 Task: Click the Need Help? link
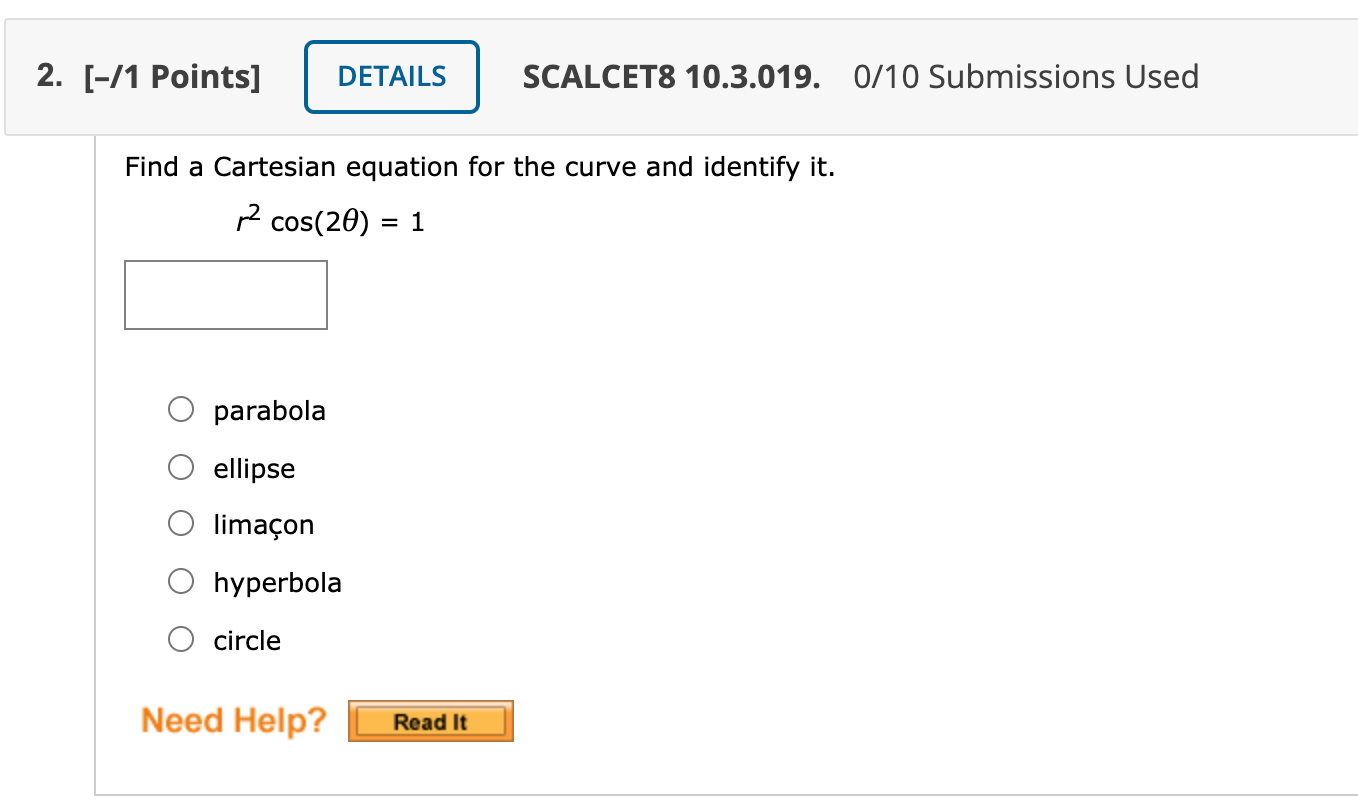pos(233,720)
